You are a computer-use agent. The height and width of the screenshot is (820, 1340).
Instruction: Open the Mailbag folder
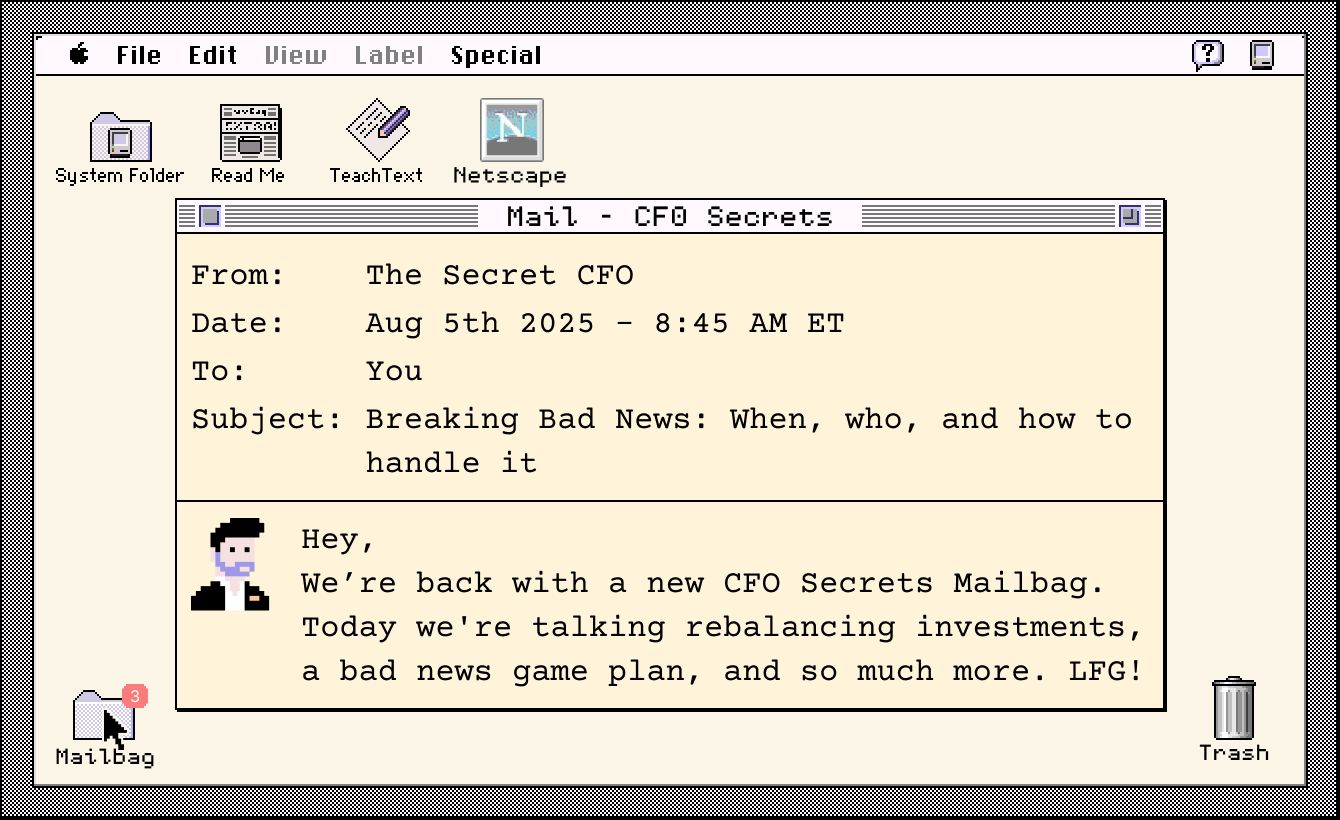pos(104,715)
